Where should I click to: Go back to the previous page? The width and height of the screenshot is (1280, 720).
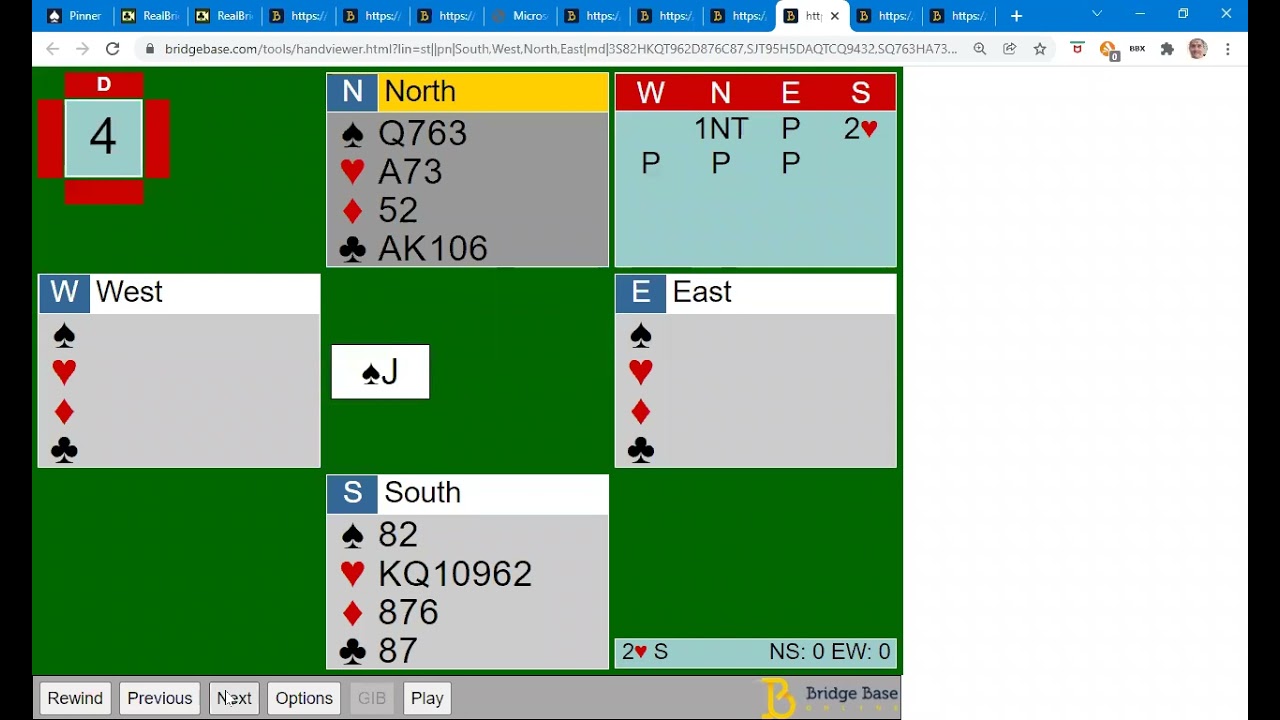pyautogui.click(x=52, y=49)
